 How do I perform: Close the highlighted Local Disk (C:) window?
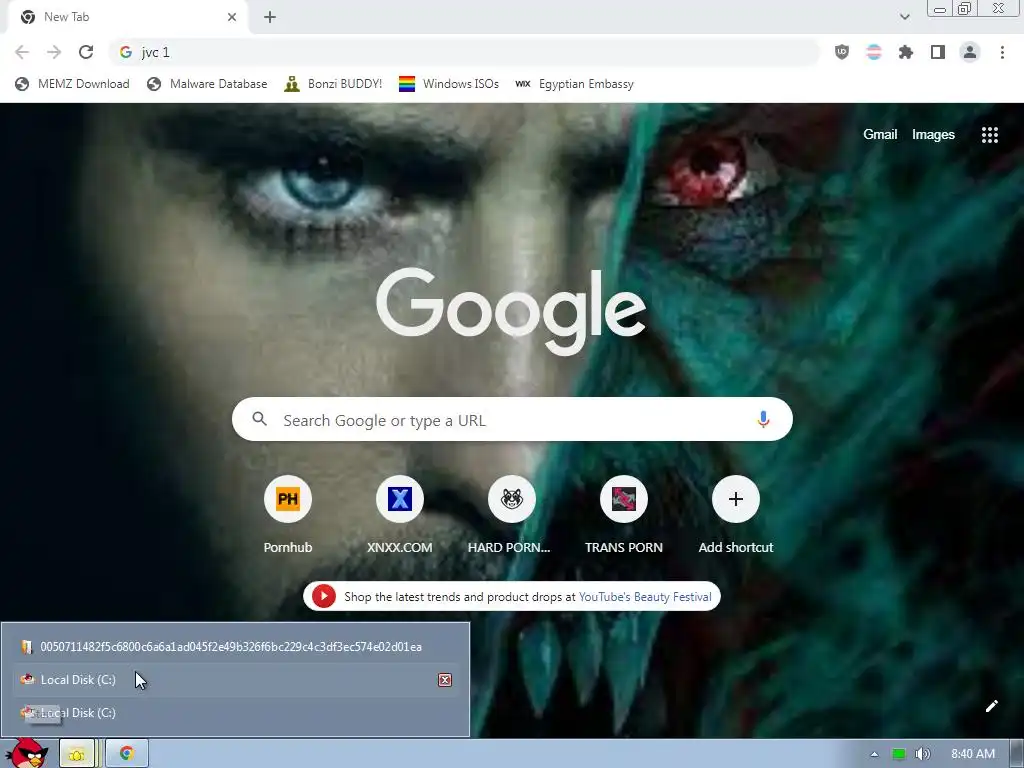(445, 680)
